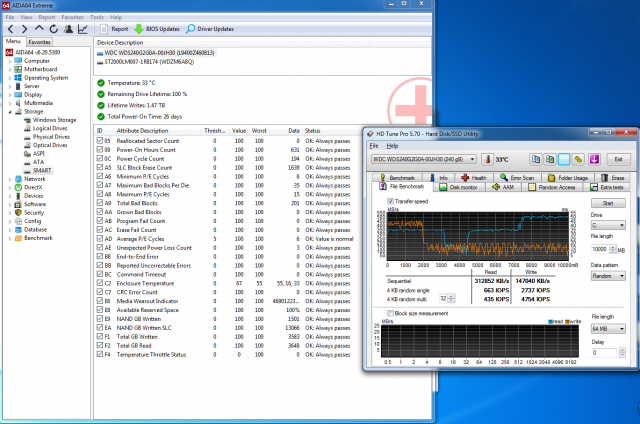Screen dimensions: 640x424
Task: Enable the Block size measurement checkbox
Action: (x=391, y=313)
